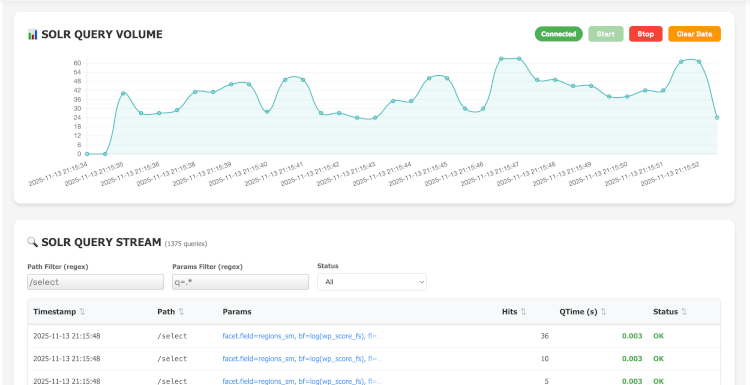Sort by Status column arrows icon
Screen dimensions: 750x385
684,312
